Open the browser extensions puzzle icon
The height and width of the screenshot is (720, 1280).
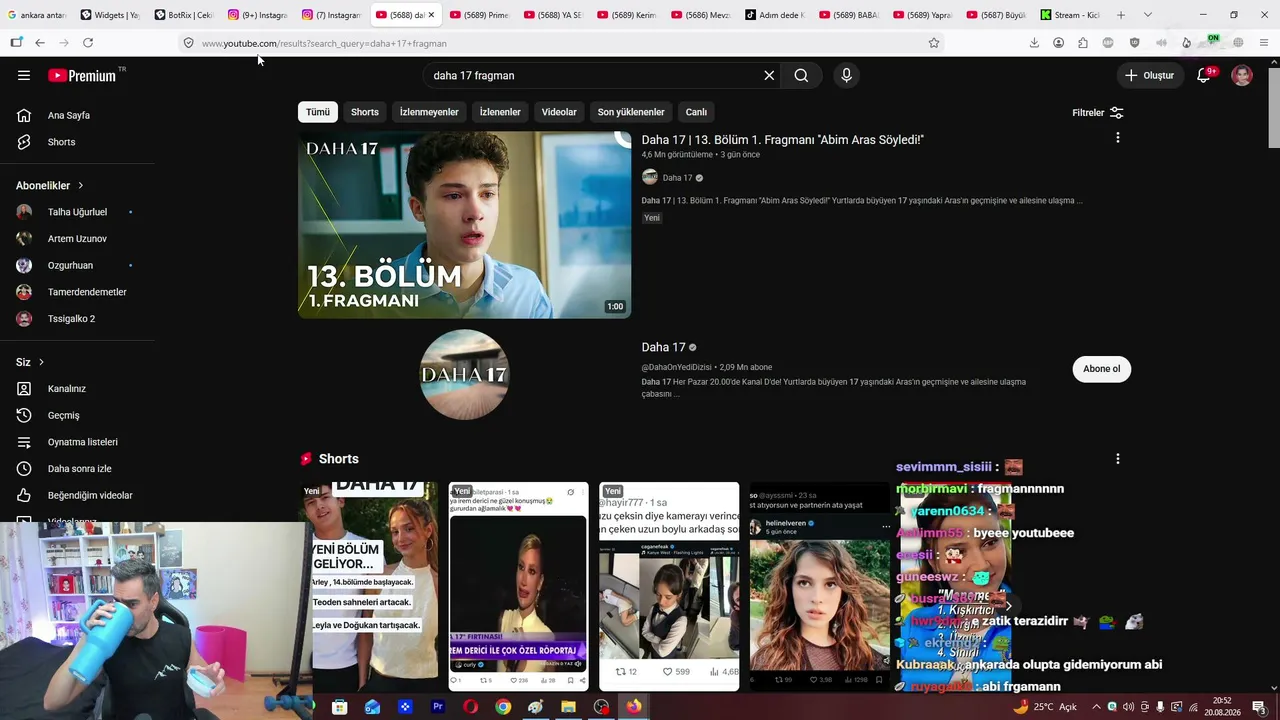click(1083, 43)
